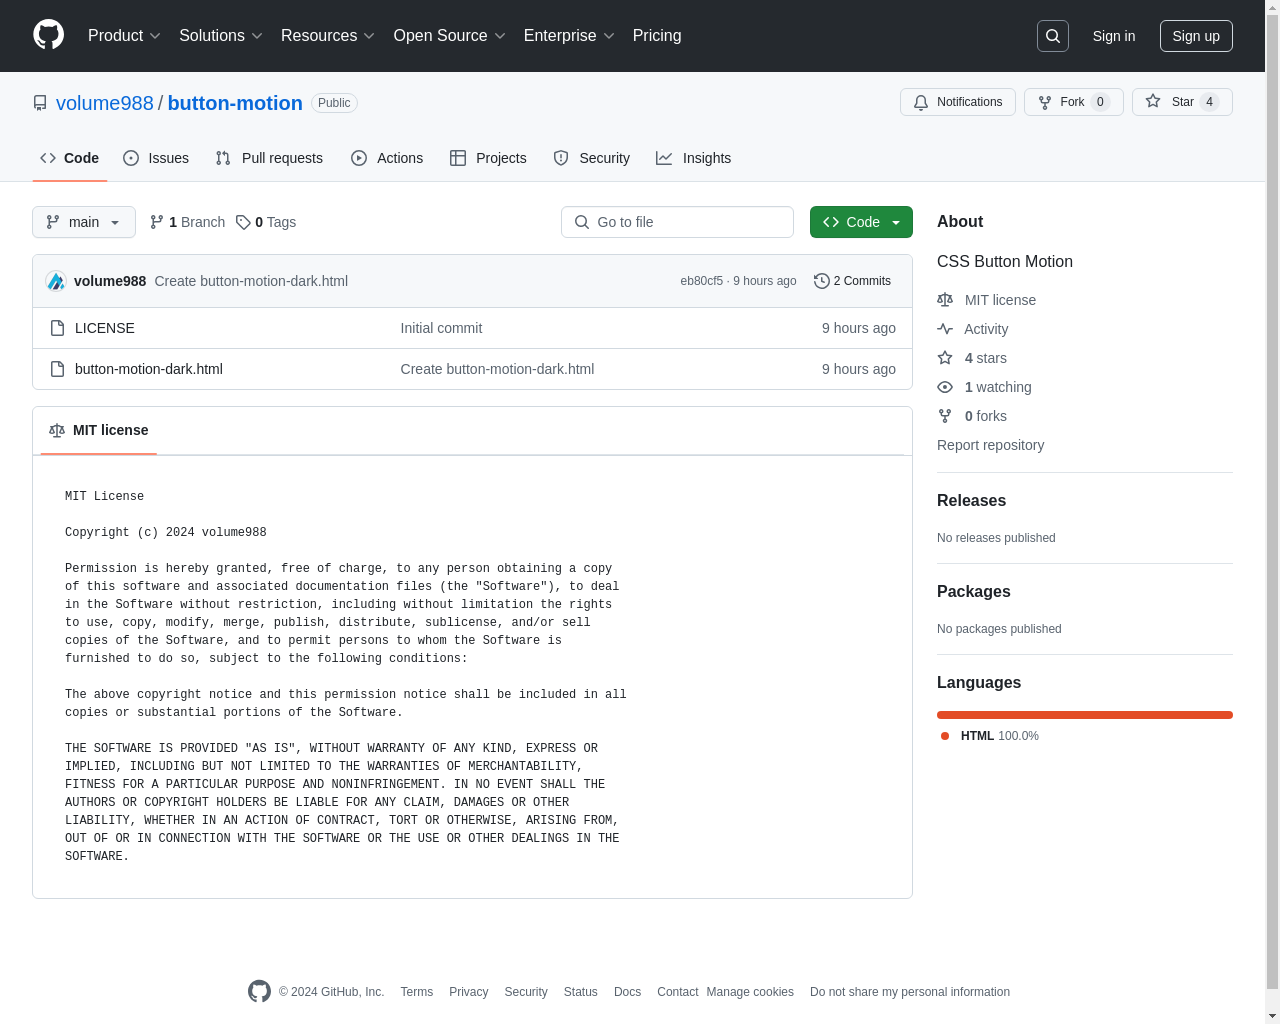Select the Code tab
Viewport: 1280px width, 1024px height.
click(70, 158)
